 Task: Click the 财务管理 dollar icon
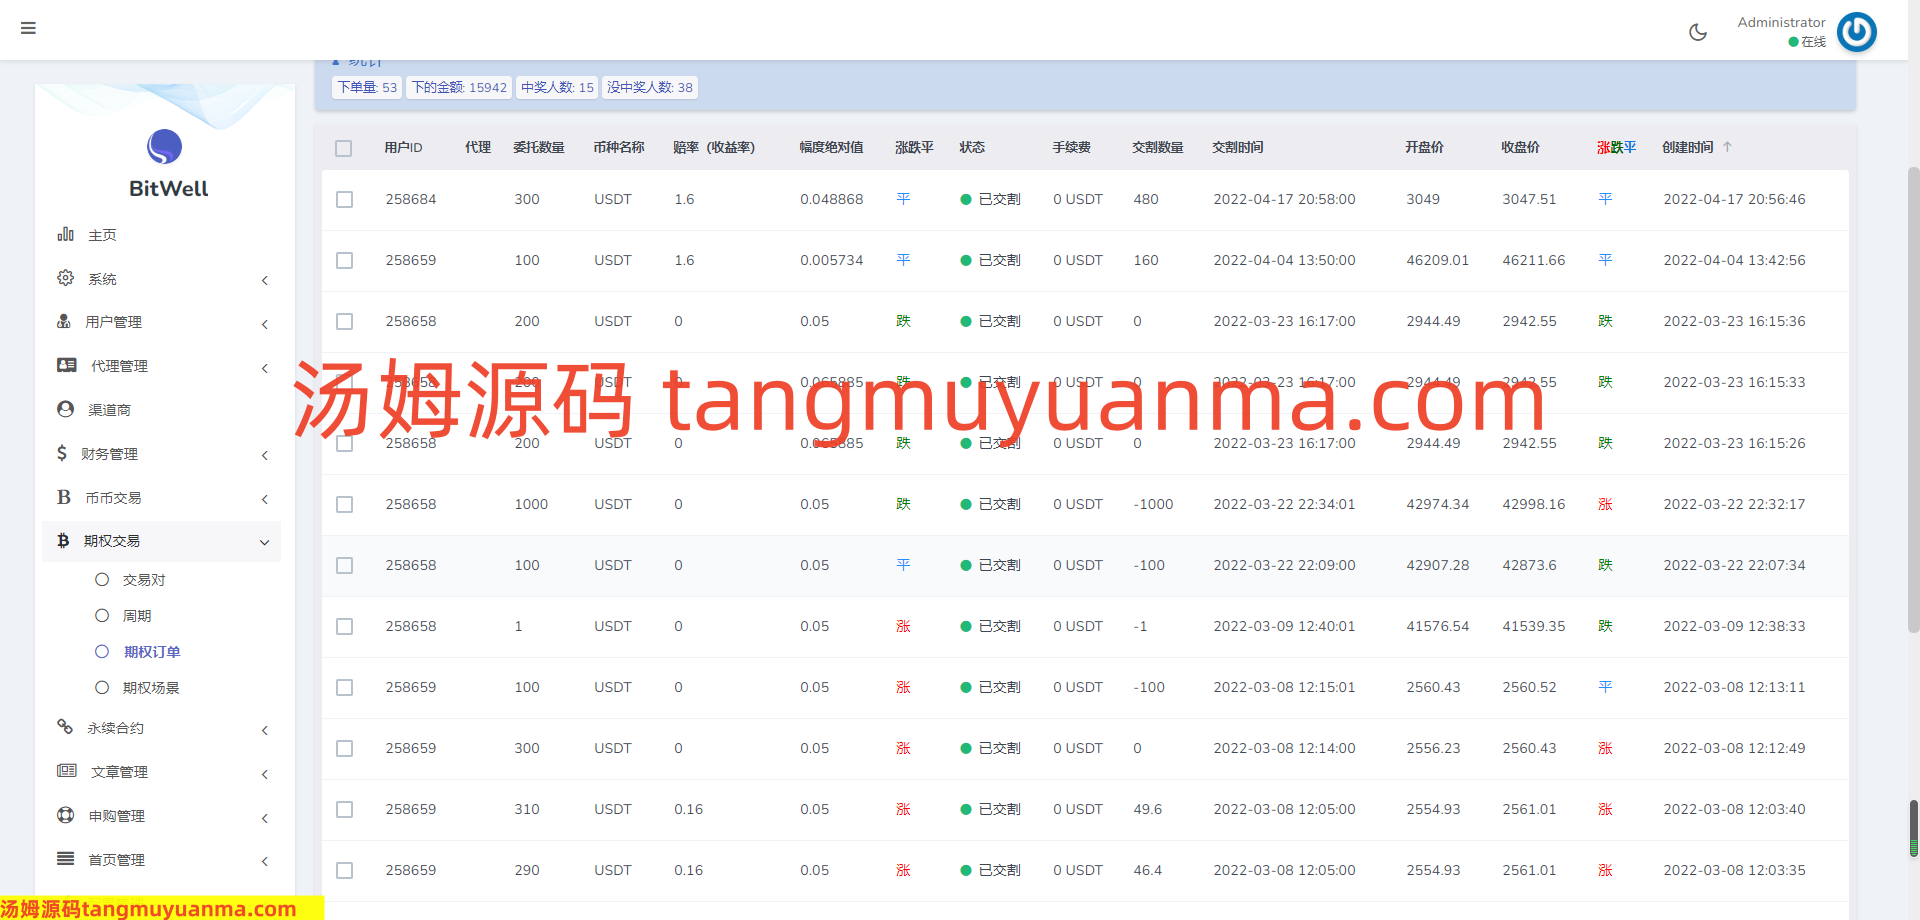click(62, 453)
